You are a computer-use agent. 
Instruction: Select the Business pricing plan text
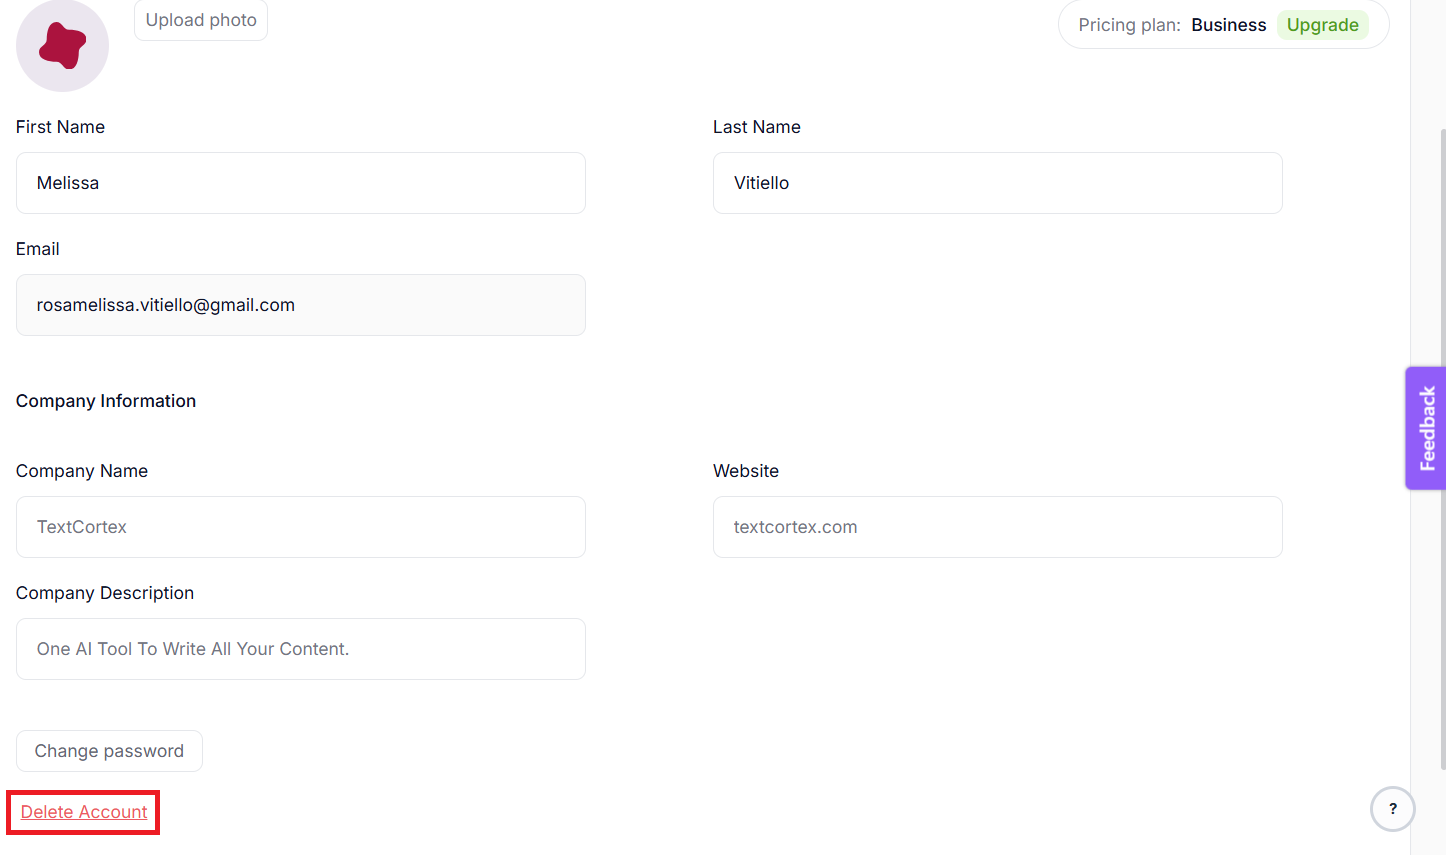1228,25
